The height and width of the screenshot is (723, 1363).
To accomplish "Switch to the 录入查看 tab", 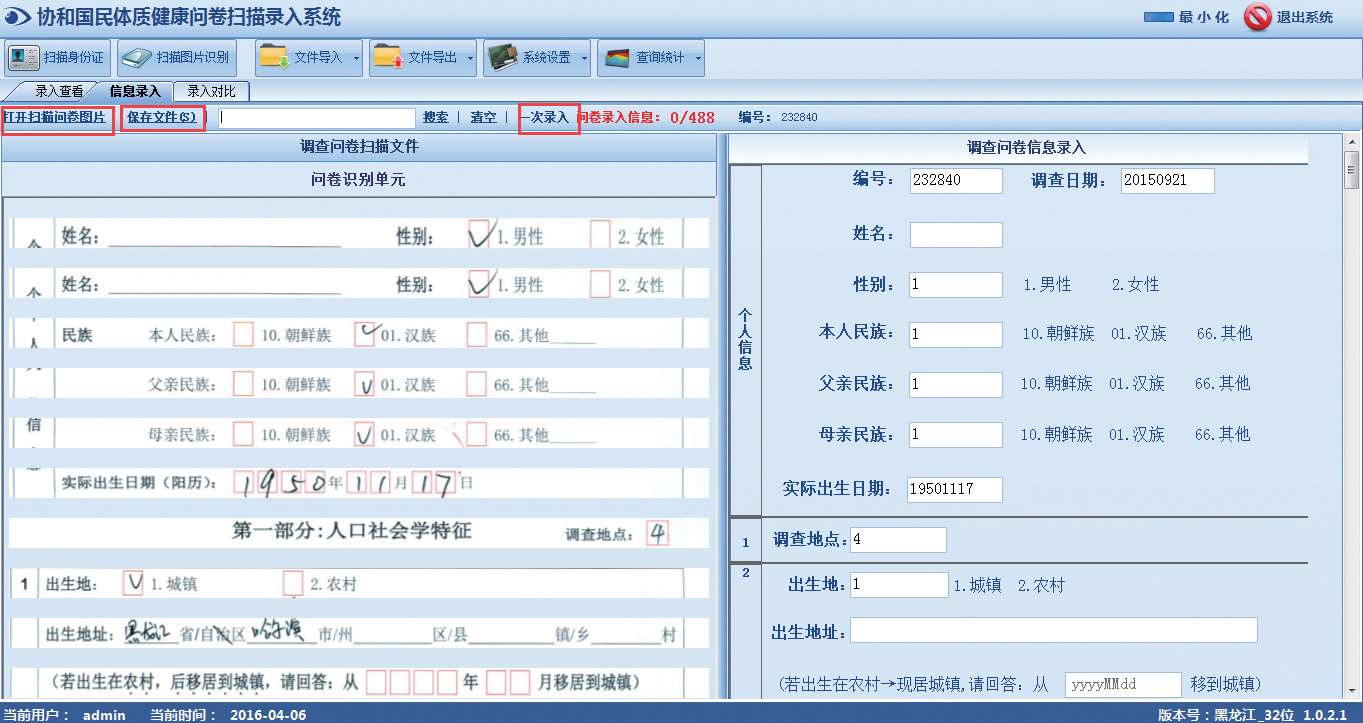I will tap(59, 91).
